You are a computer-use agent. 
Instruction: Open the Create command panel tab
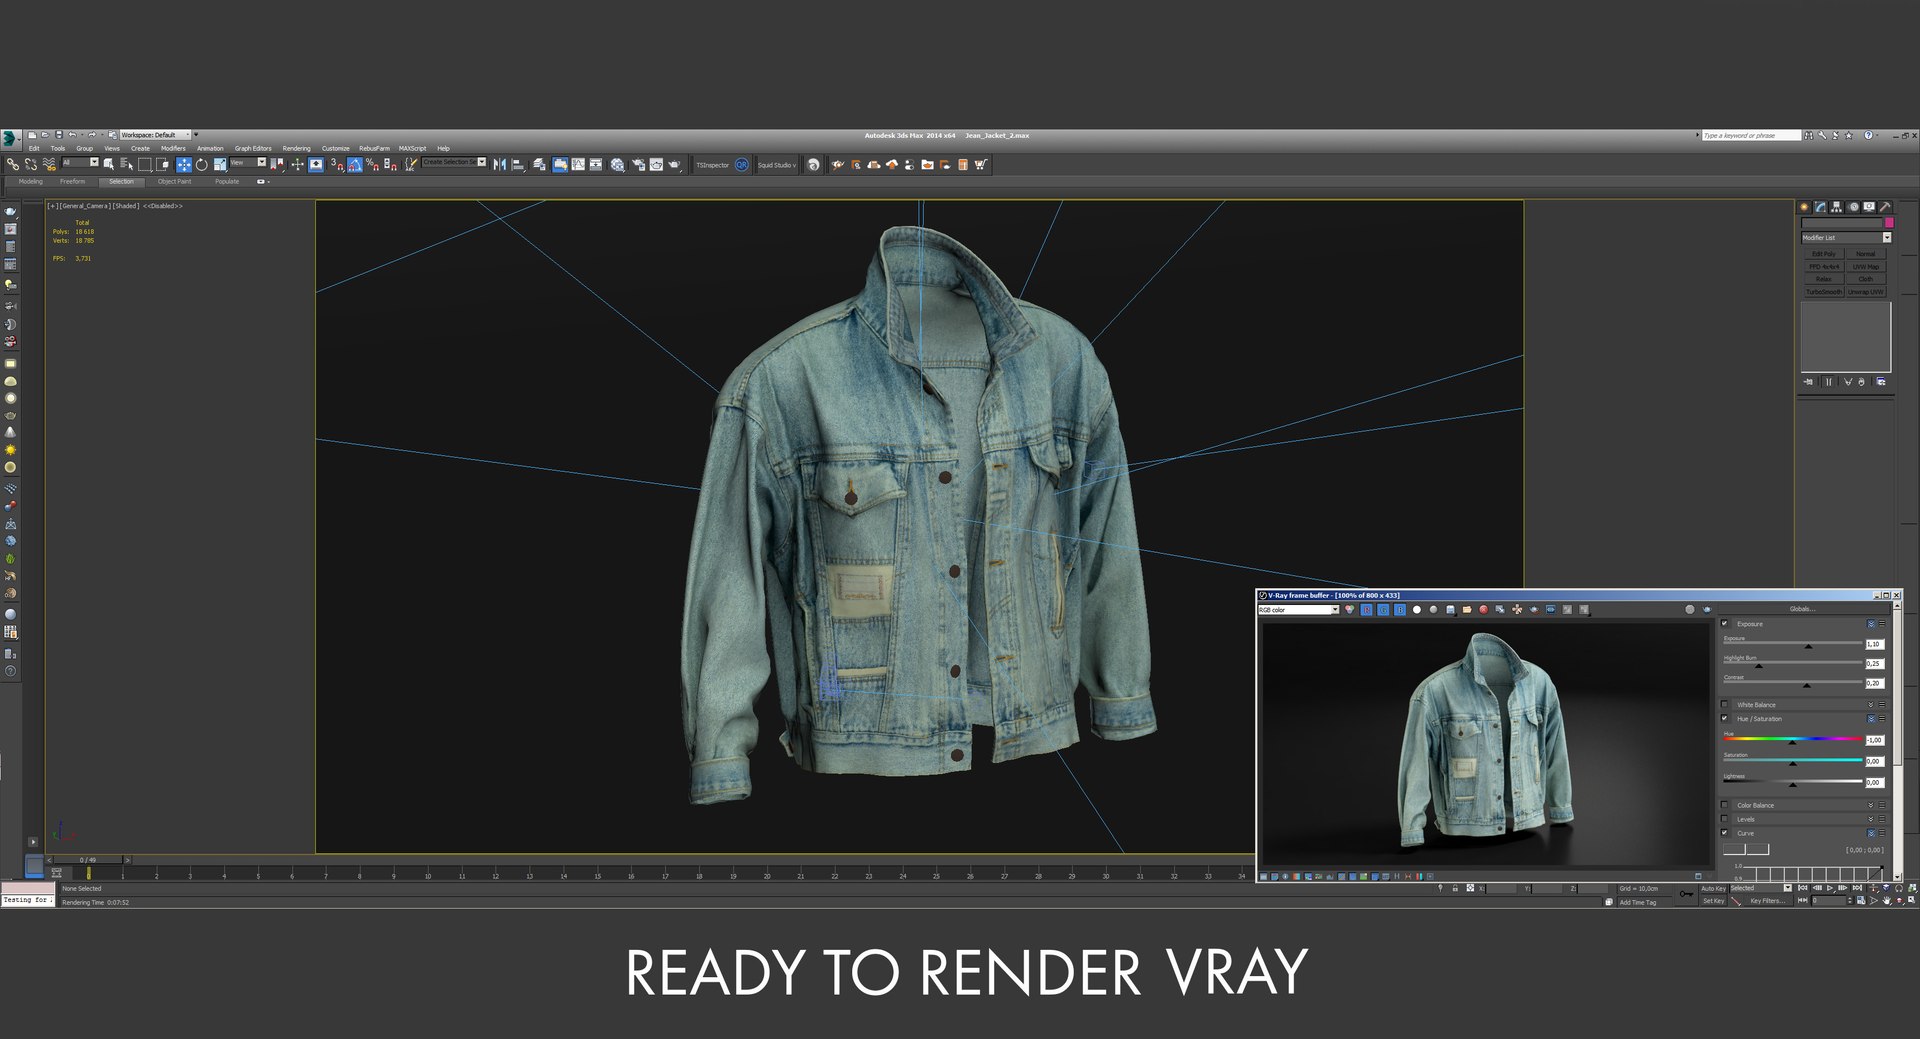click(x=1804, y=207)
